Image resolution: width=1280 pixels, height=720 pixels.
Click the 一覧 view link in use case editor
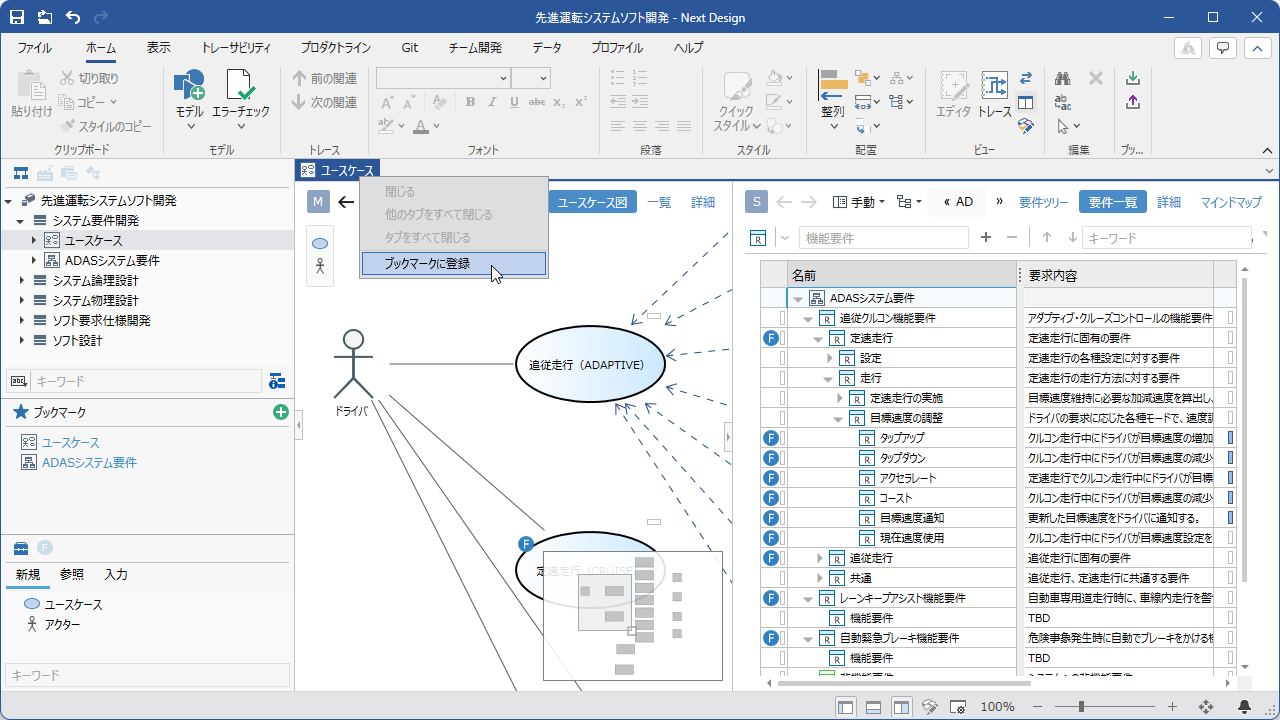(659, 202)
